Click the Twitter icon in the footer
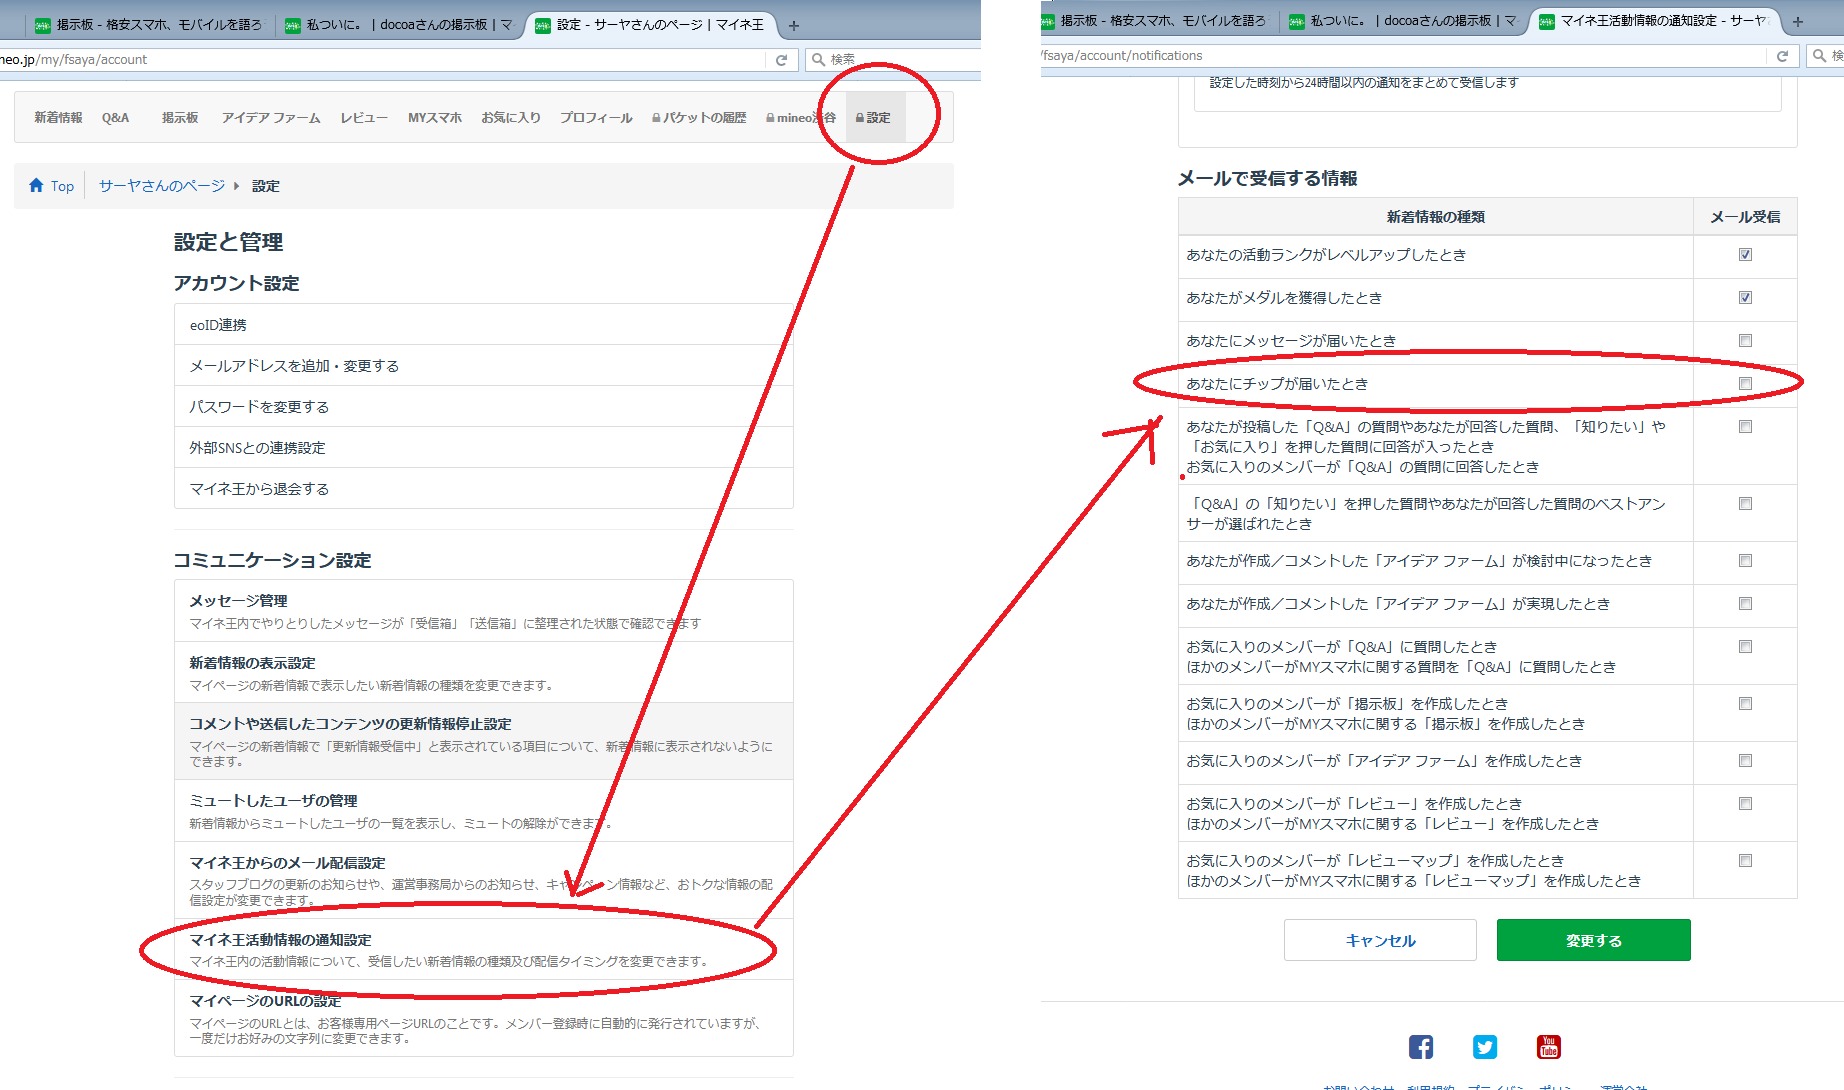The height and width of the screenshot is (1090, 1844). tap(1484, 1047)
